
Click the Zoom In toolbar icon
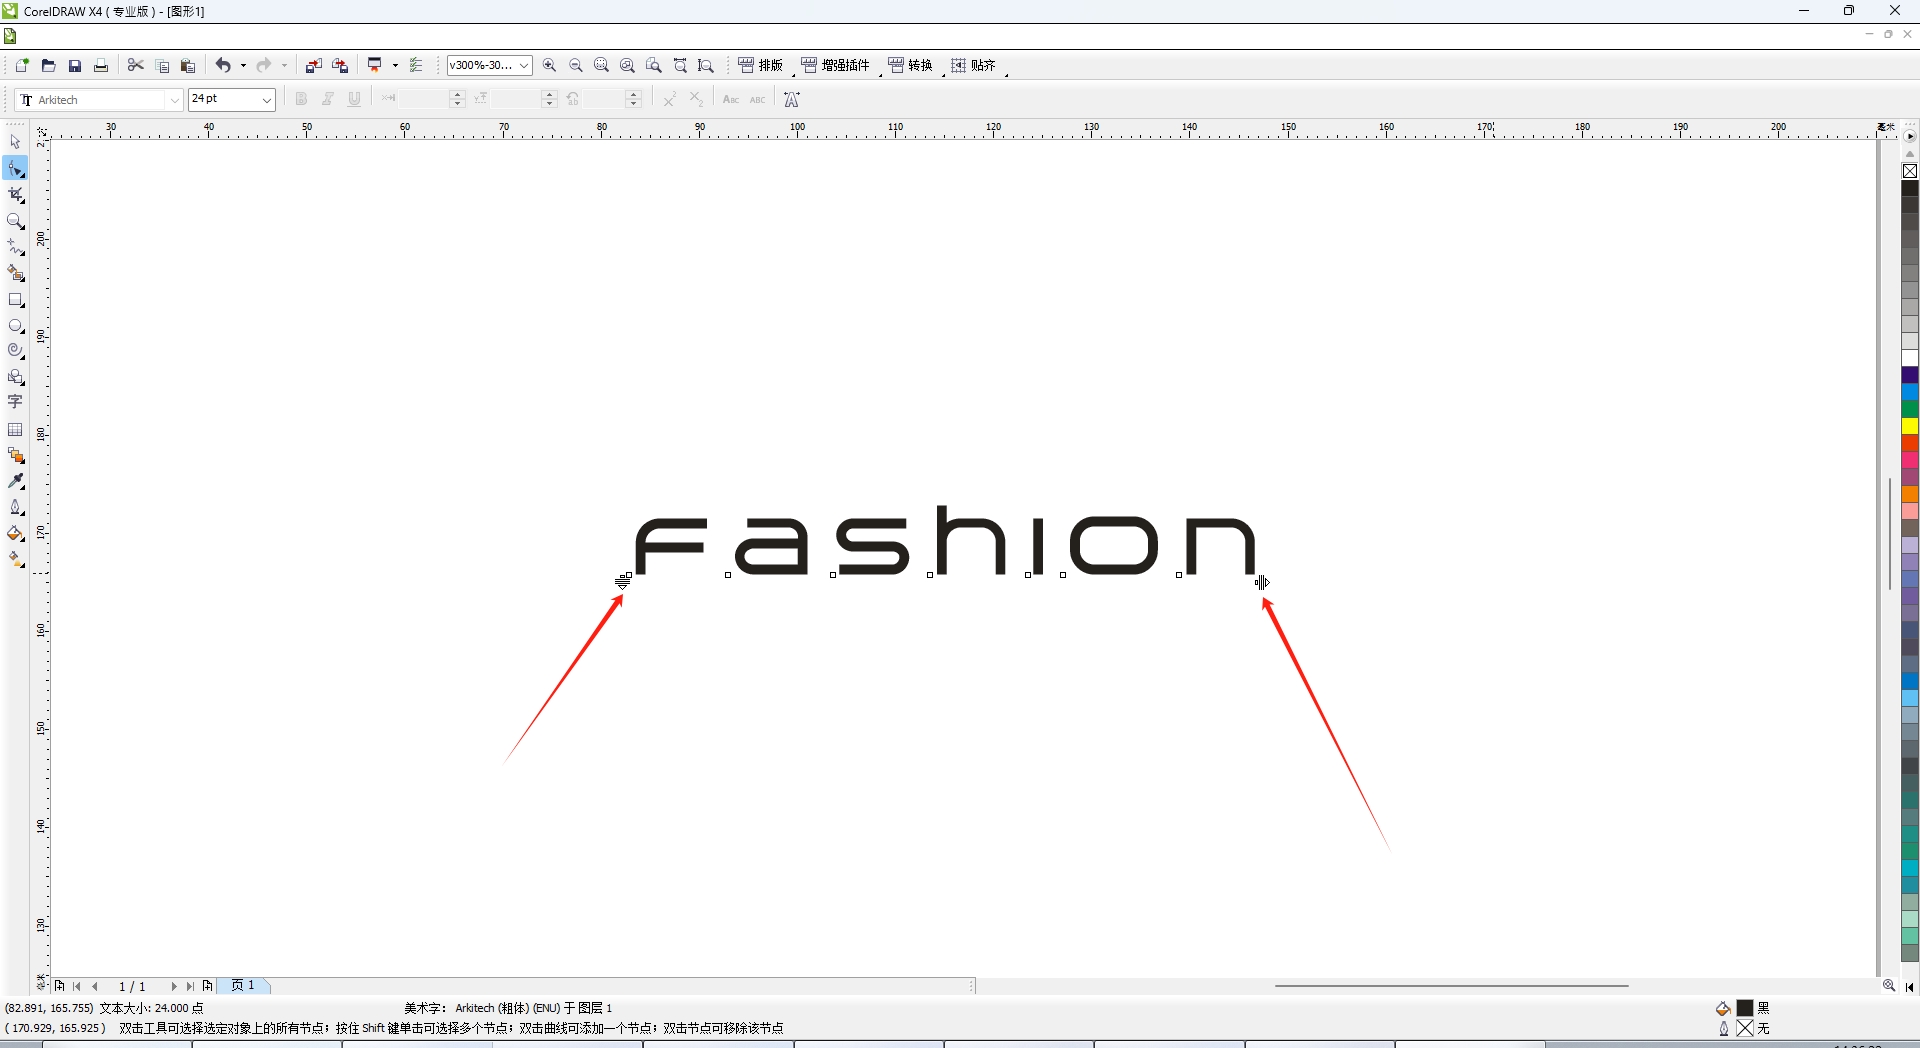[549, 66]
